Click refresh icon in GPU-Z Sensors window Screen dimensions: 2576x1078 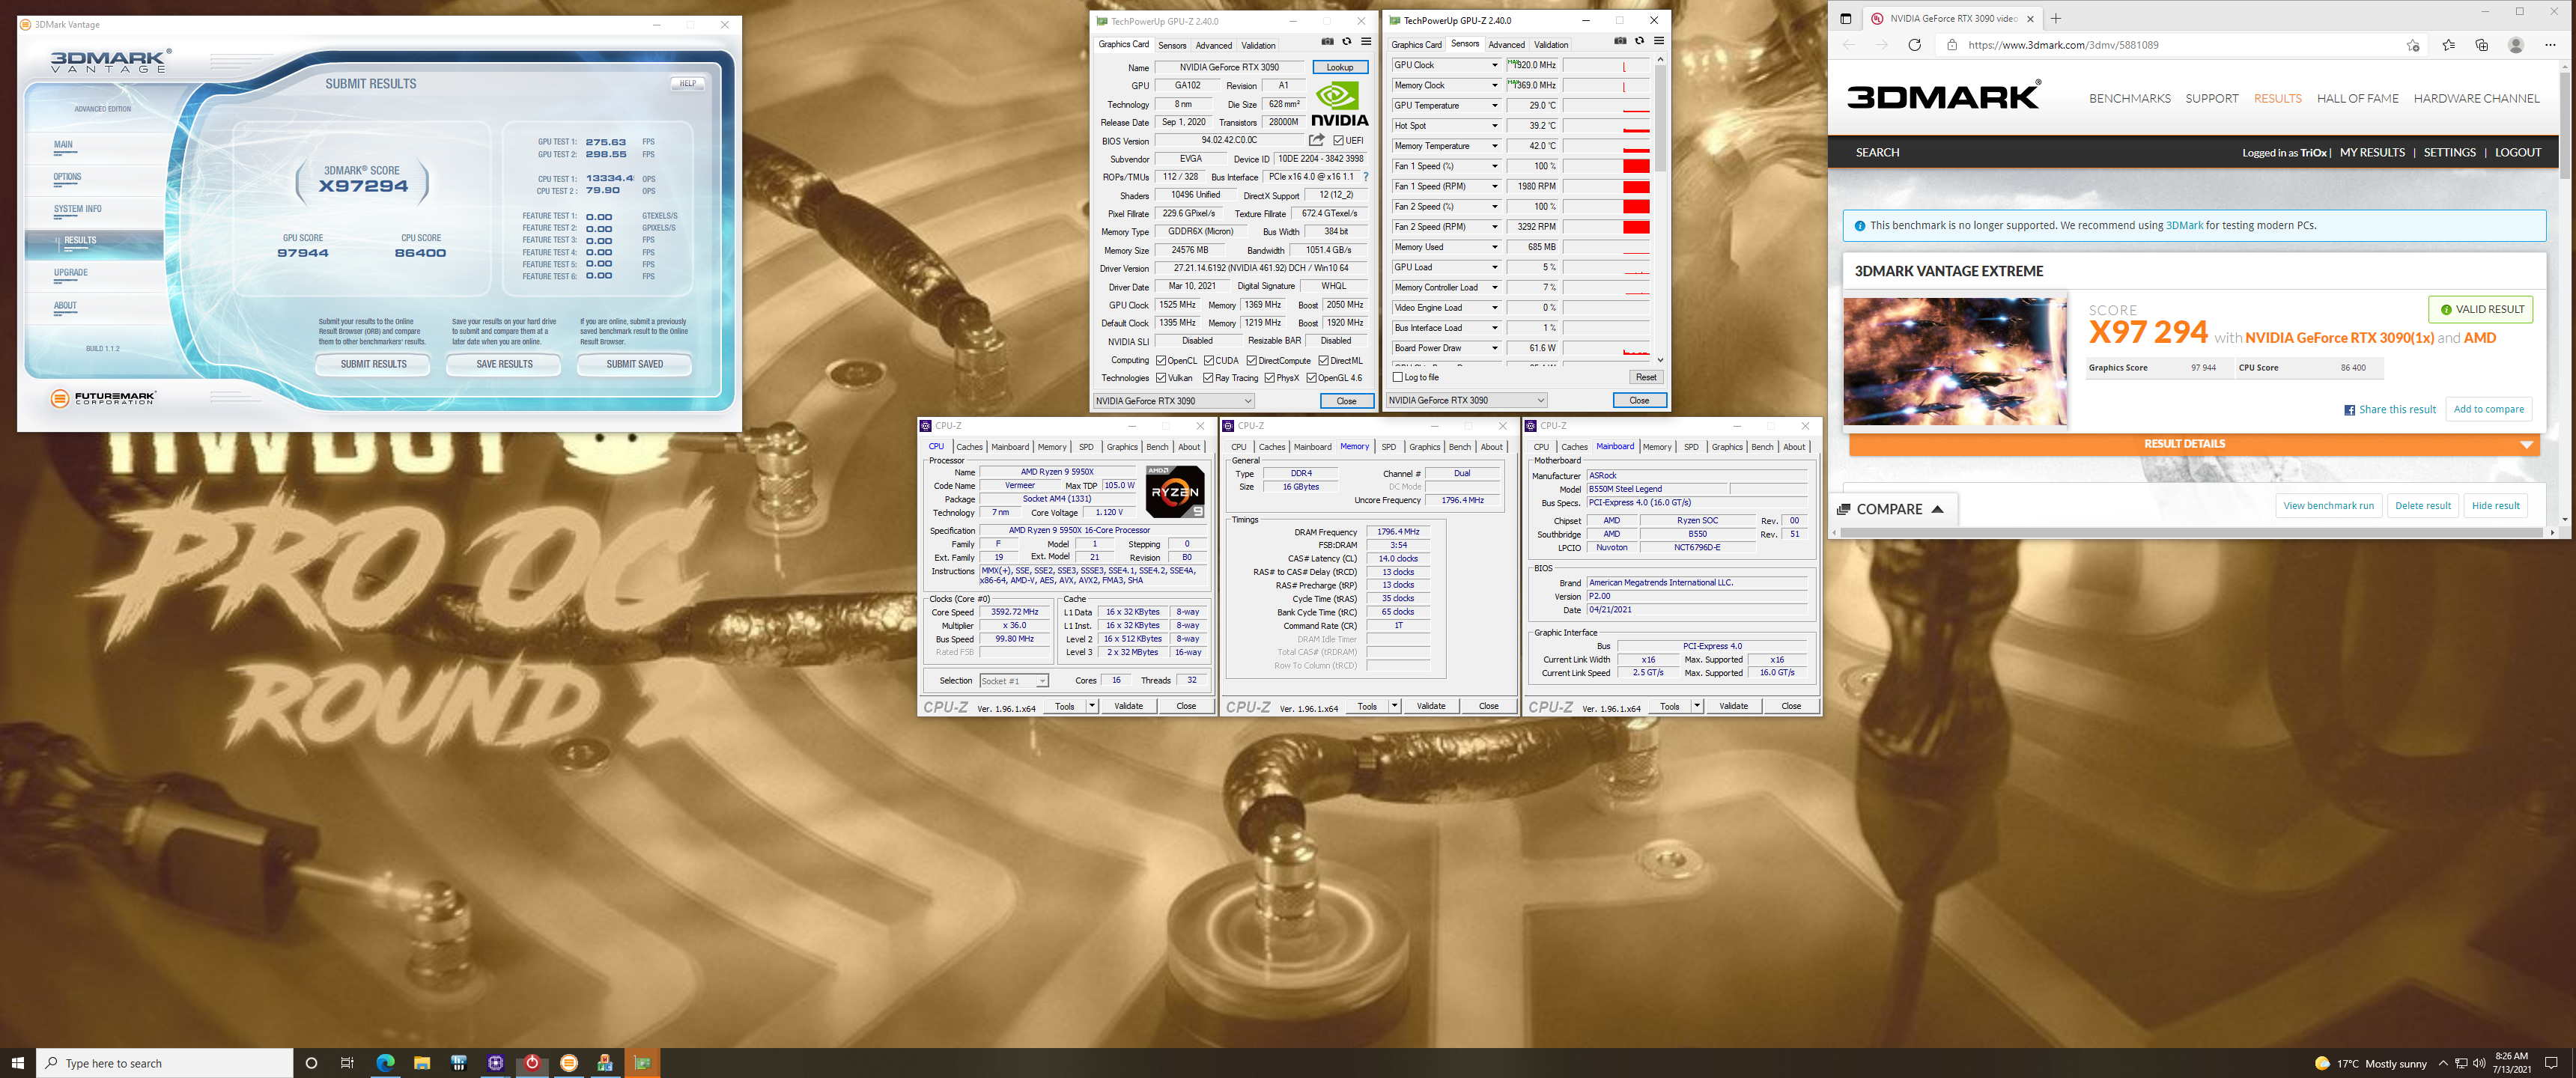coord(1639,41)
